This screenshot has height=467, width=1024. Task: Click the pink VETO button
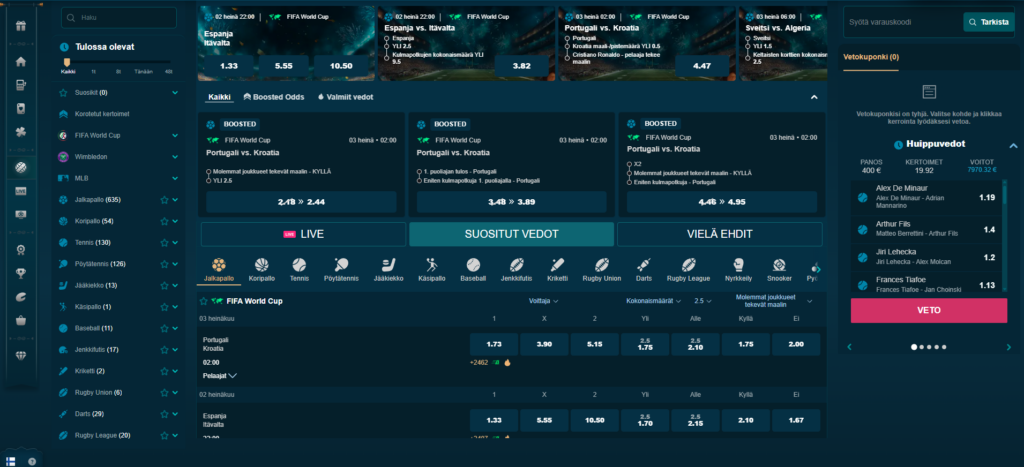click(x=929, y=310)
